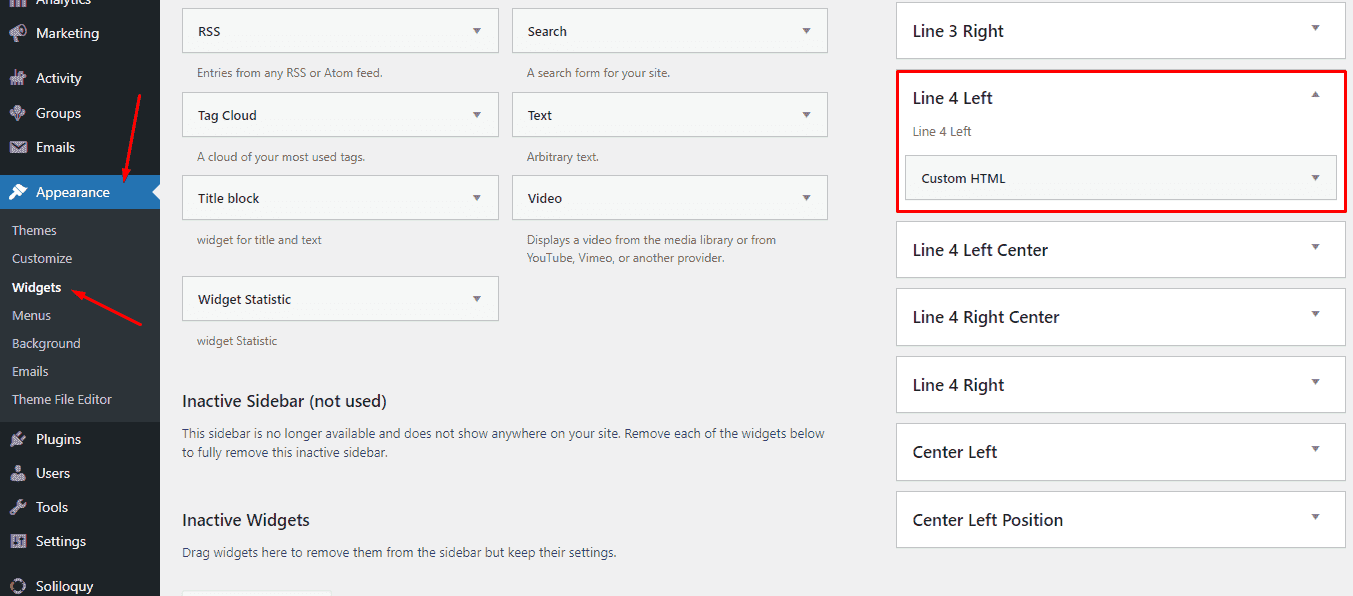The width and height of the screenshot is (1353, 596).
Task: Click the Users person icon
Action: click(18, 473)
